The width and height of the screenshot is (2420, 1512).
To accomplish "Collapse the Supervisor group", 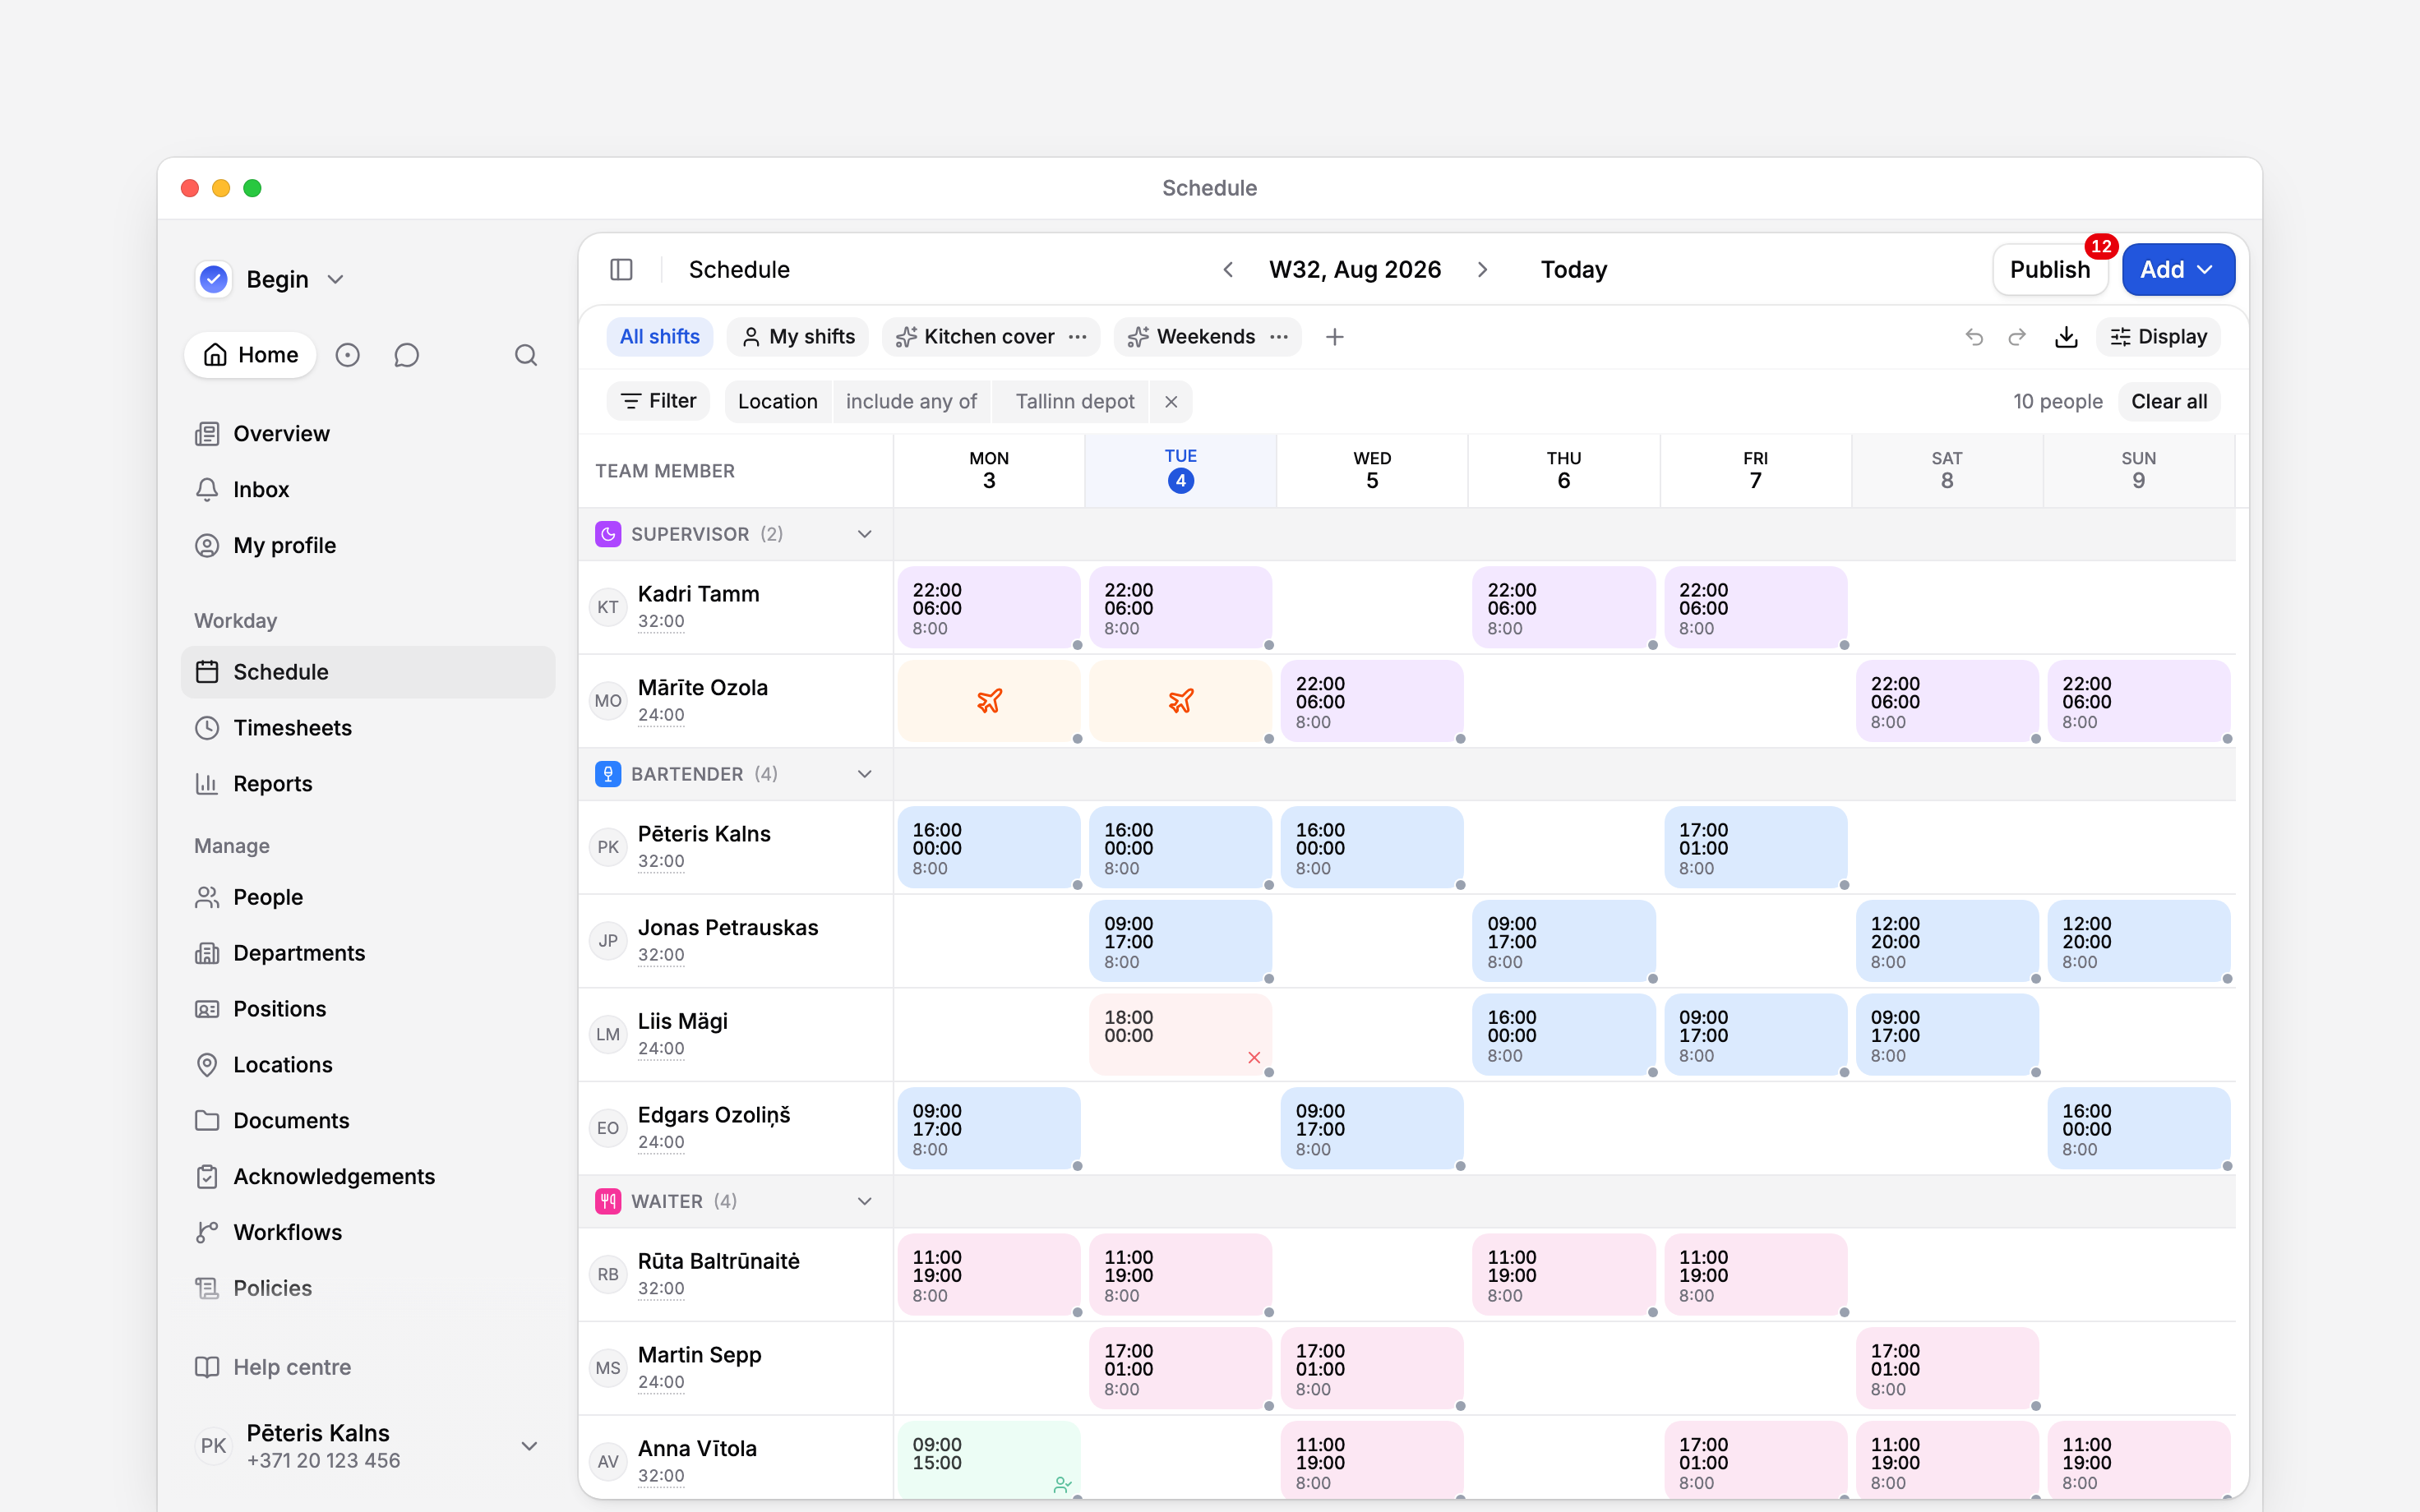I will tap(864, 534).
